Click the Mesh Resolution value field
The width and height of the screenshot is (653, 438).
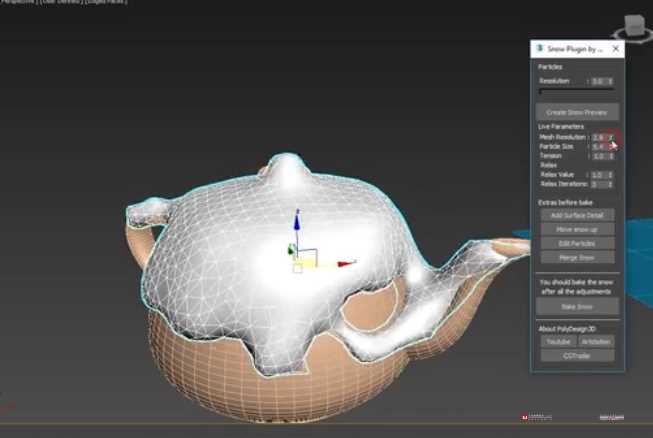pos(598,137)
